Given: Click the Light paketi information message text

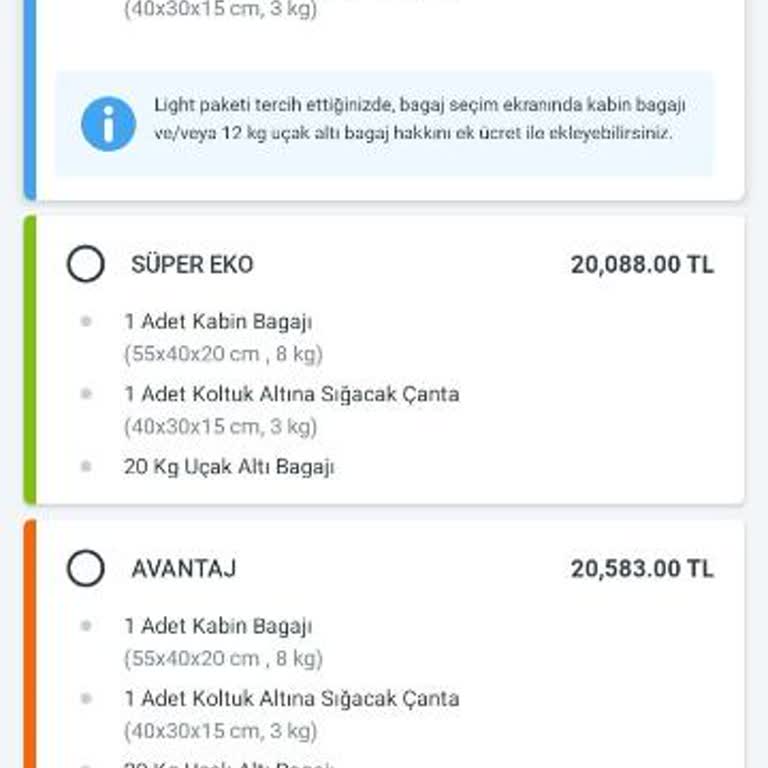Looking at the screenshot, I should click(420, 119).
